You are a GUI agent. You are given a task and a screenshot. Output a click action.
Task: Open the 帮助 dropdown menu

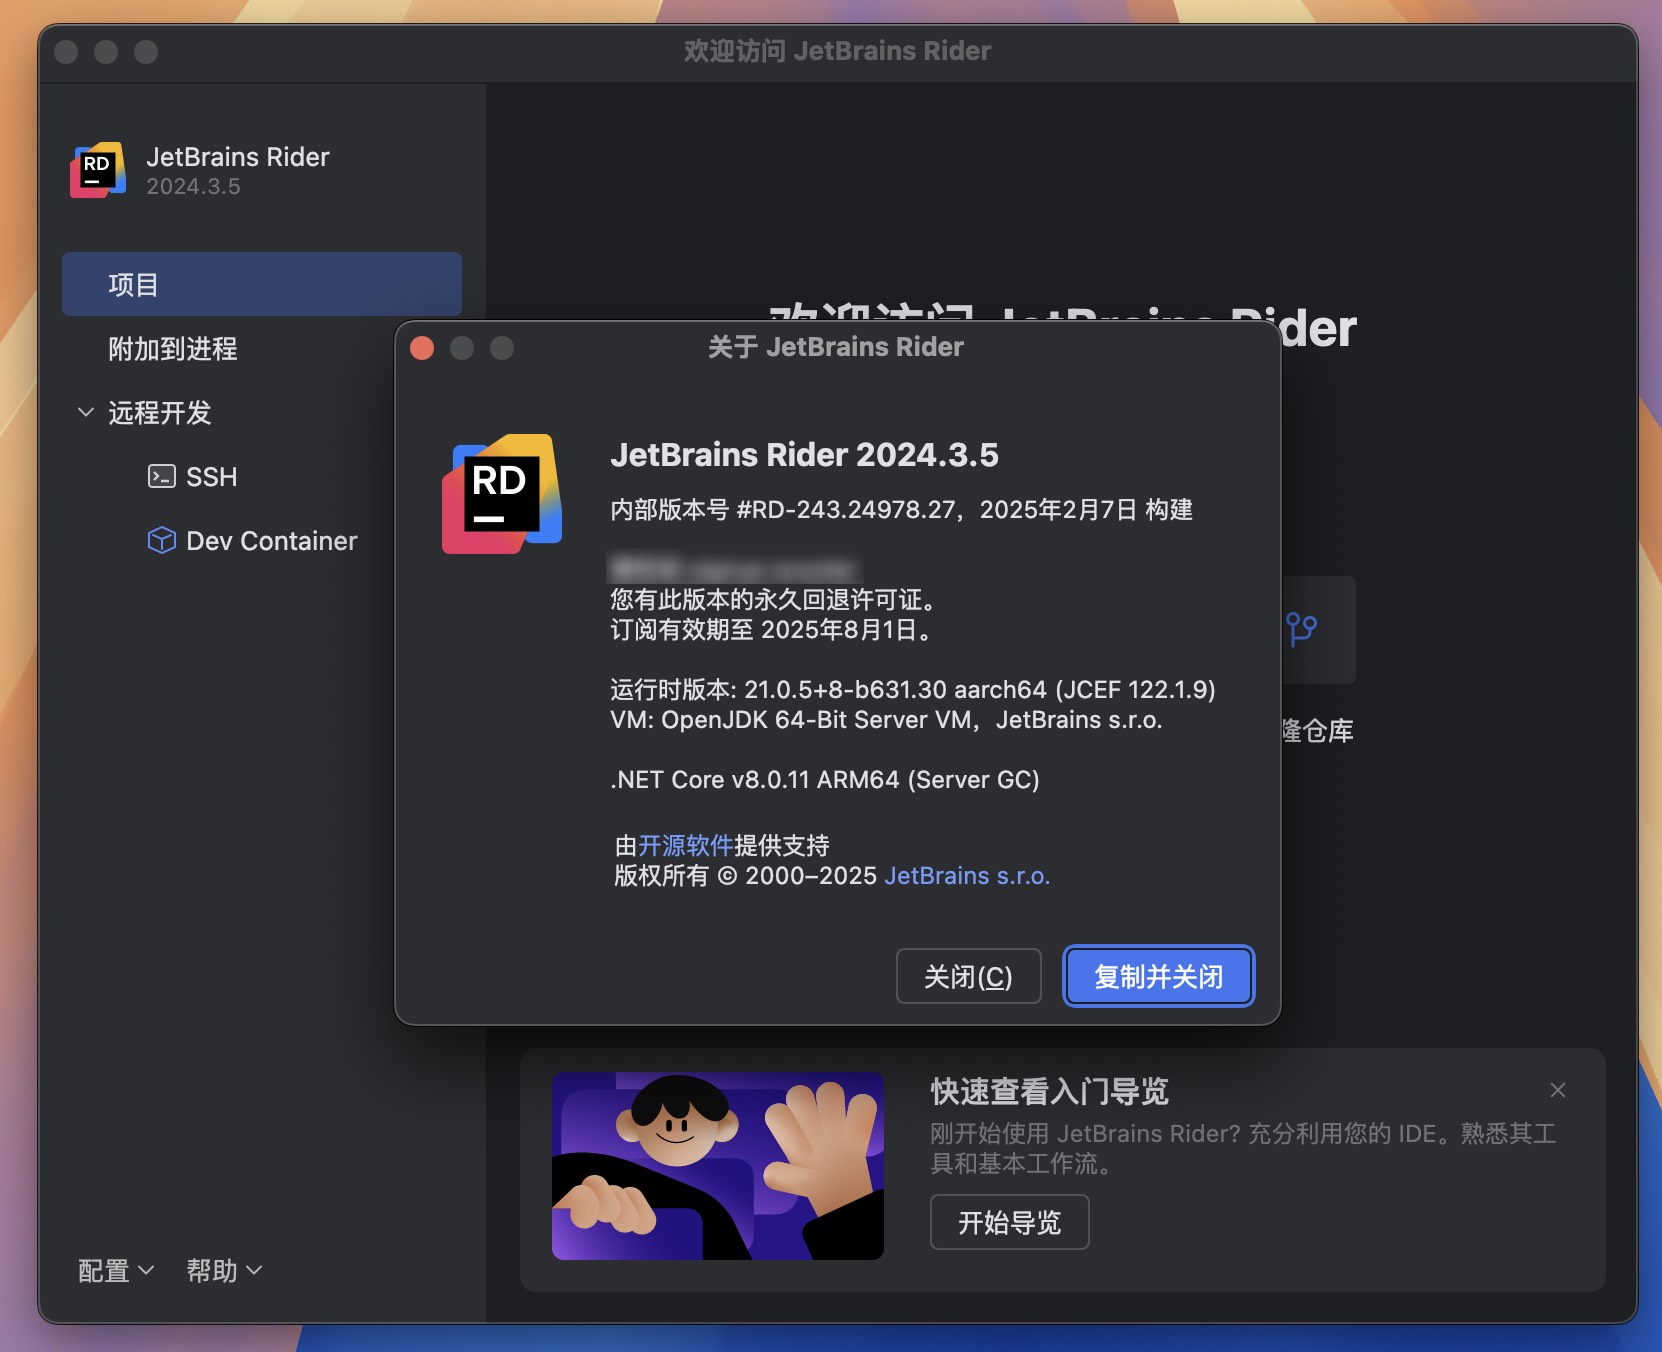pyautogui.click(x=224, y=1270)
